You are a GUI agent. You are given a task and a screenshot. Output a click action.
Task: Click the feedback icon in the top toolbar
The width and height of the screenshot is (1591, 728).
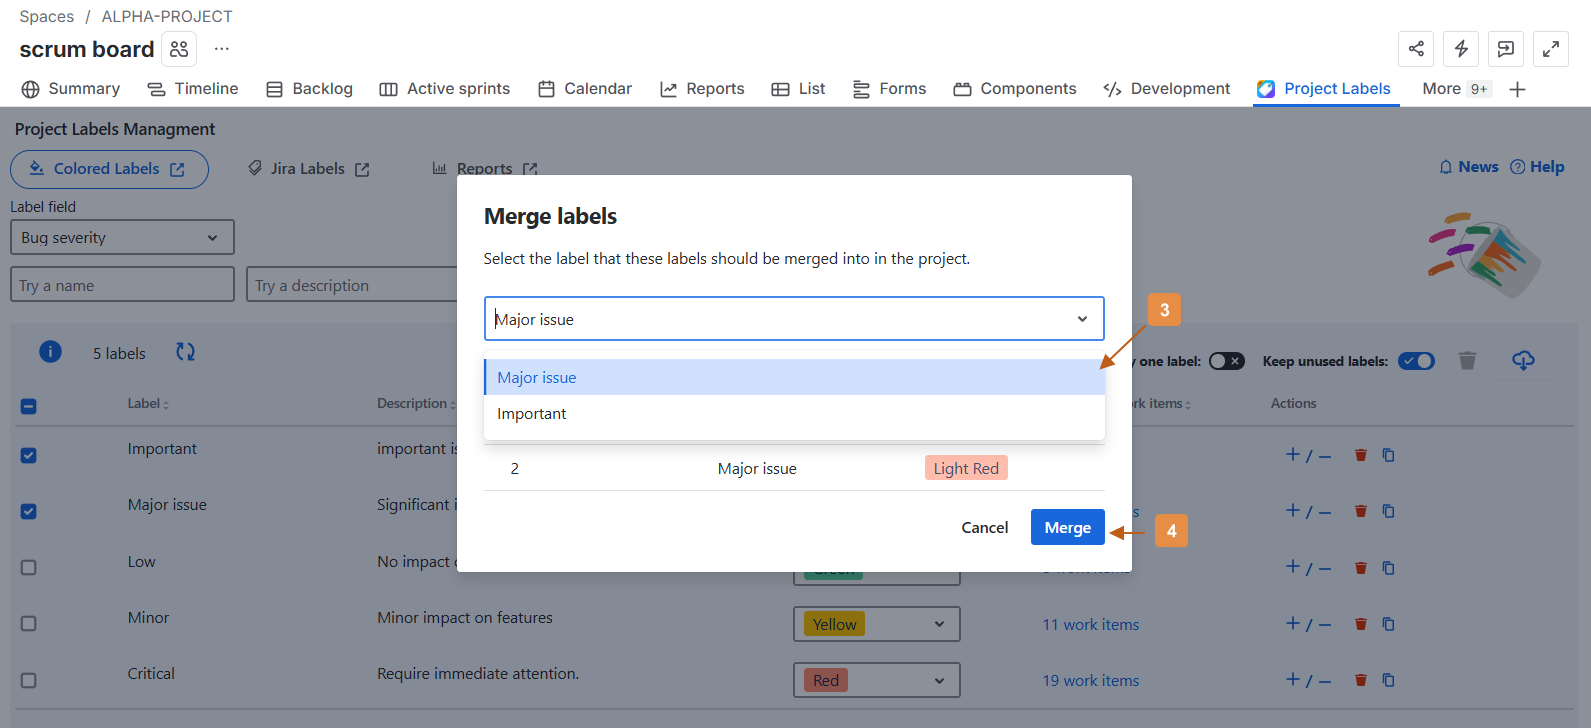coord(1506,49)
